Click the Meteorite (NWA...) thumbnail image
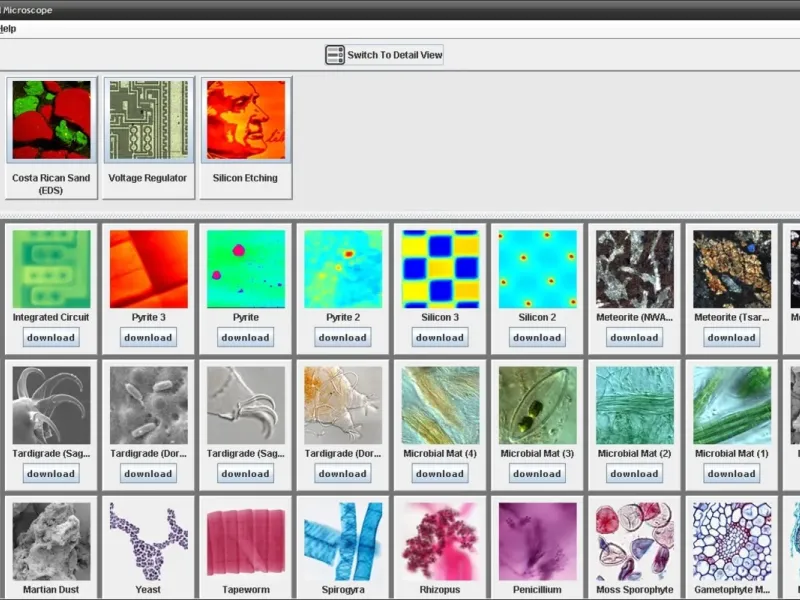The width and height of the screenshot is (800, 600). coord(635,269)
